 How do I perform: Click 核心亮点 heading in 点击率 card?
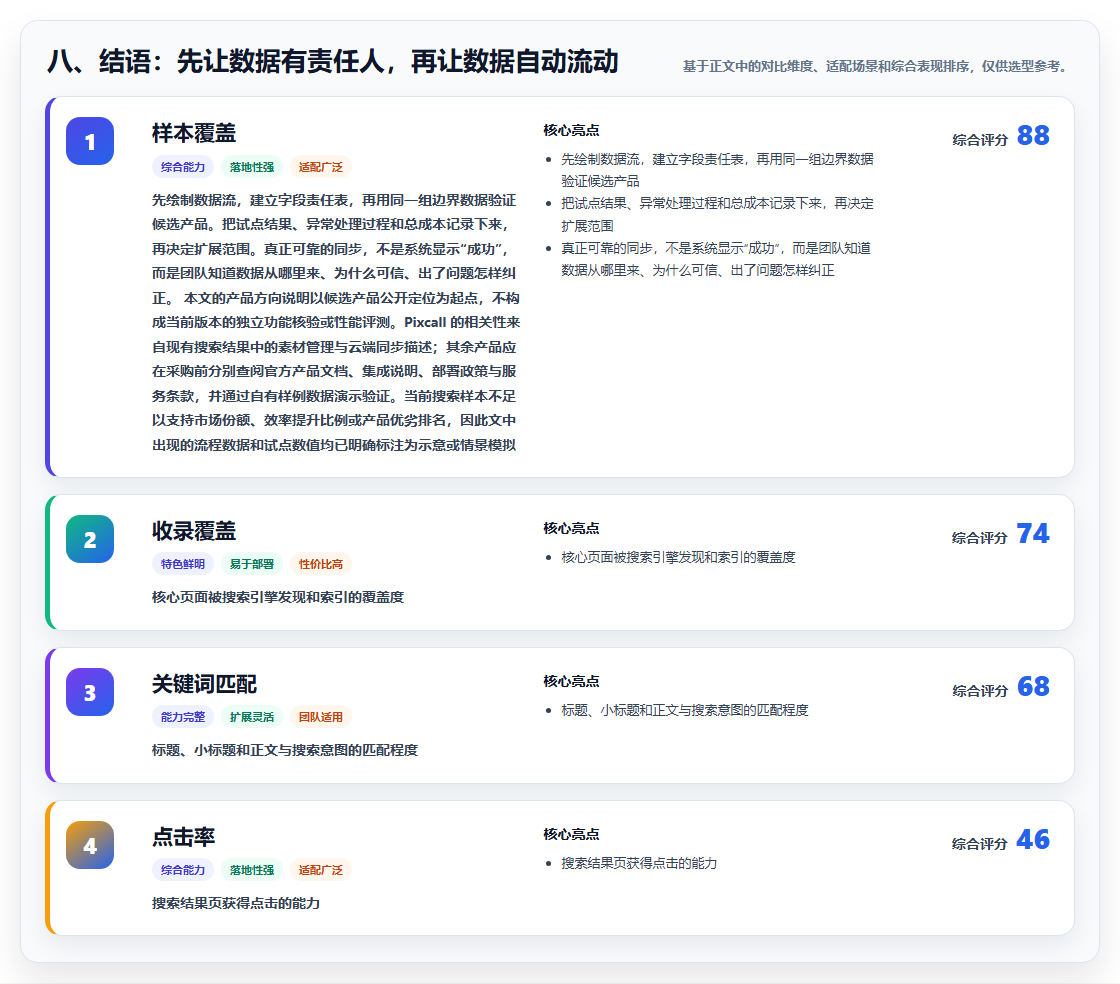coord(571,834)
